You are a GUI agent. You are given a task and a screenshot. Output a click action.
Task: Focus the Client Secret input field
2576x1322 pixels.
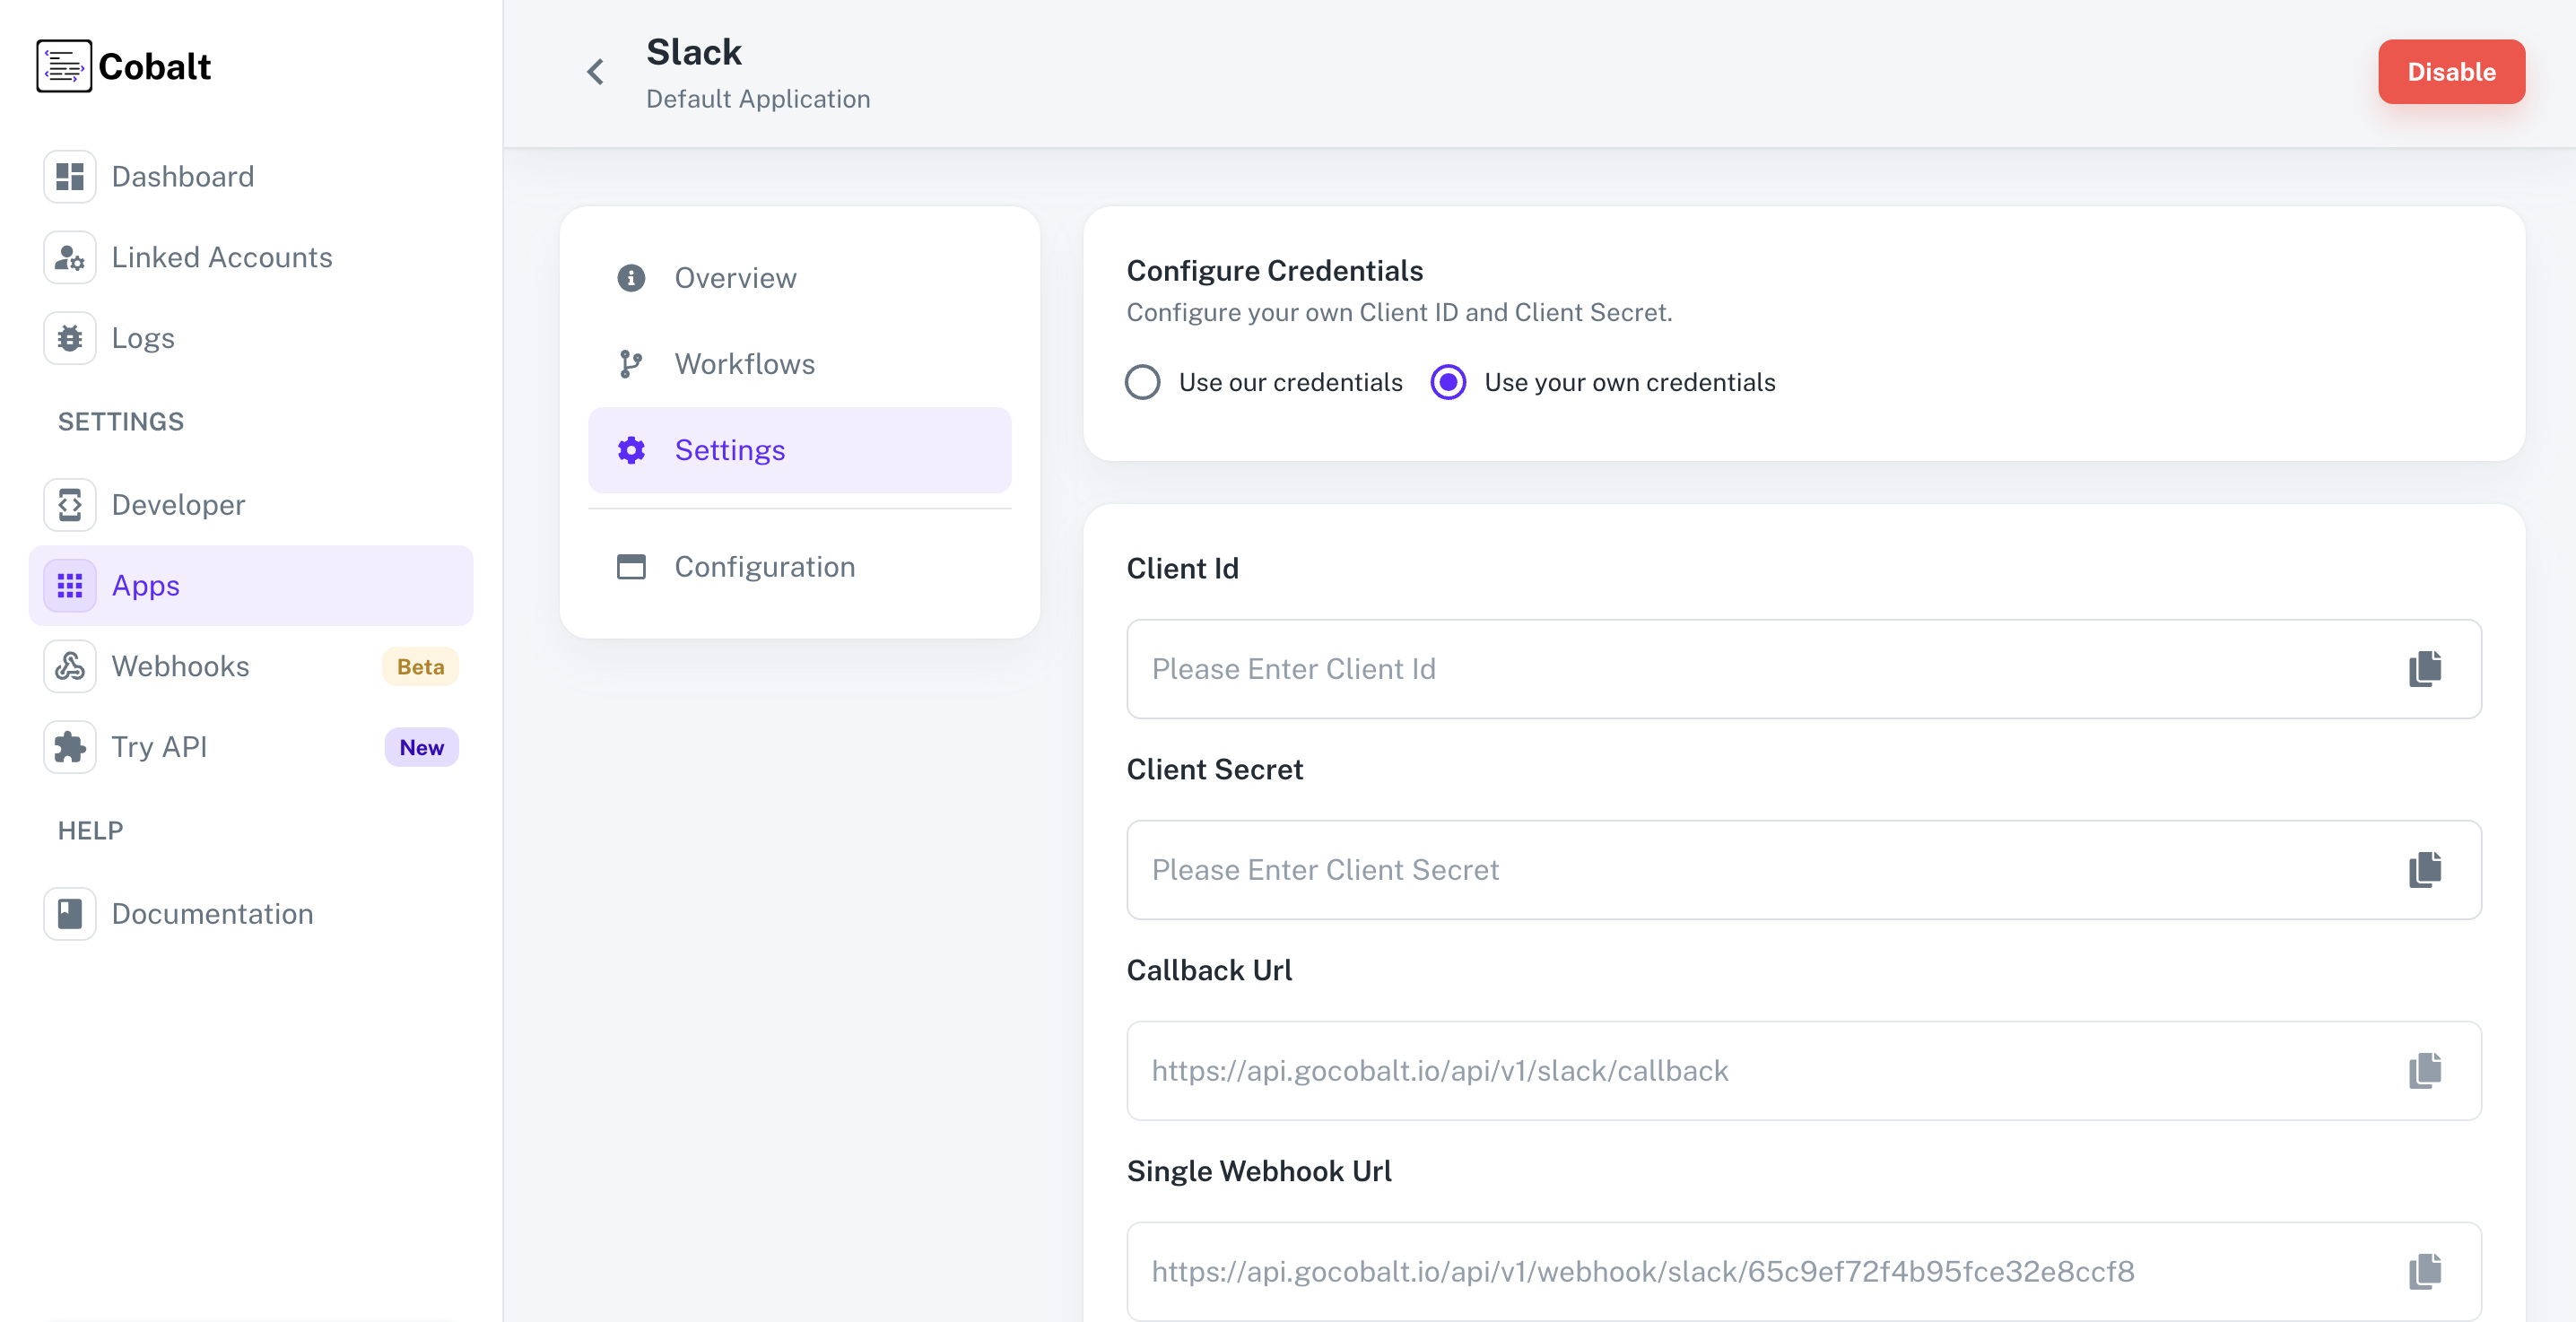[1760, 869]
